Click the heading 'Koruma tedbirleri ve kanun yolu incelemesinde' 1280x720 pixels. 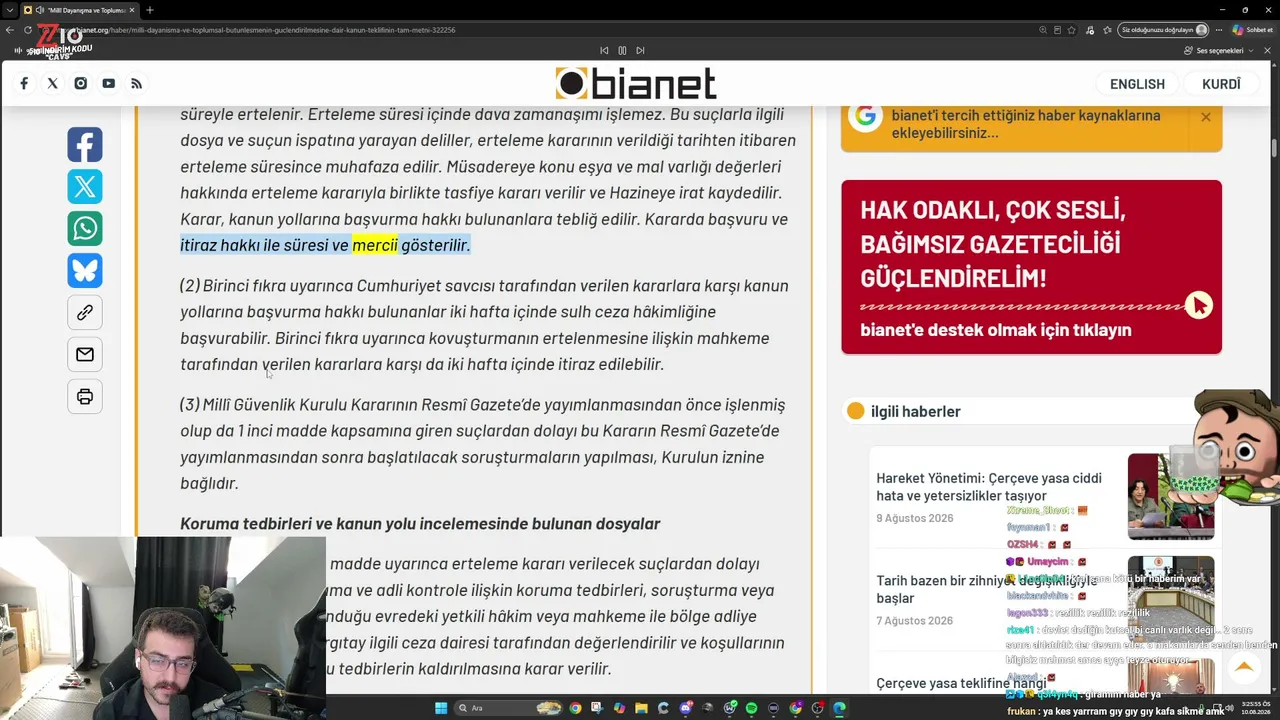[420, 524]
